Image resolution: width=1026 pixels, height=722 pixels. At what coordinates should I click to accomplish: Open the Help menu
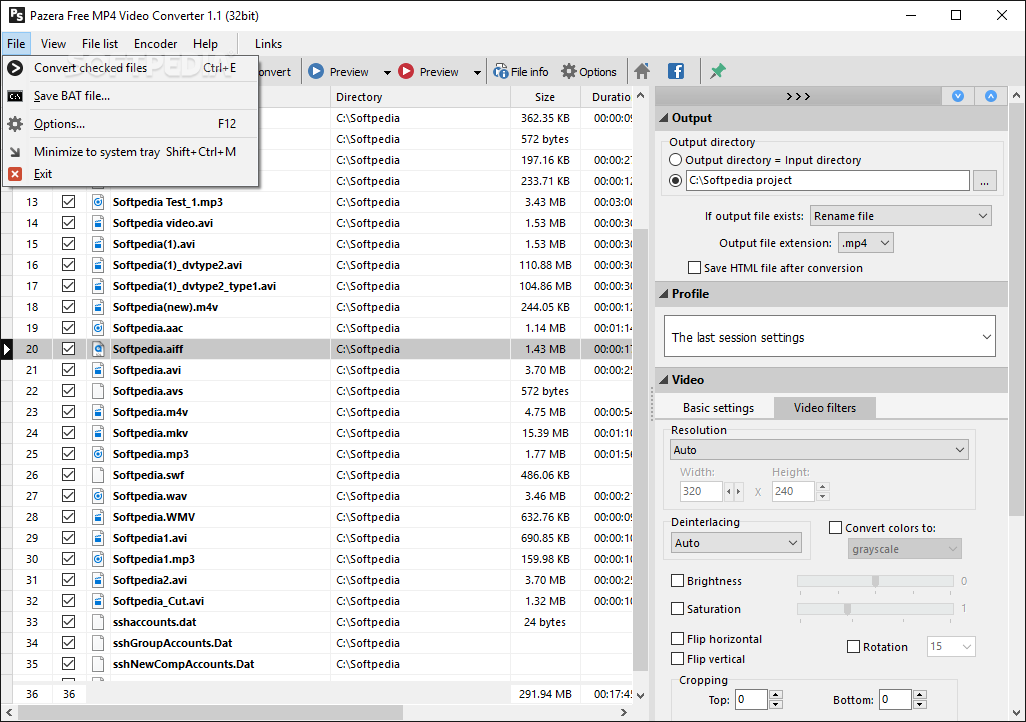click(x=205, y=44)
